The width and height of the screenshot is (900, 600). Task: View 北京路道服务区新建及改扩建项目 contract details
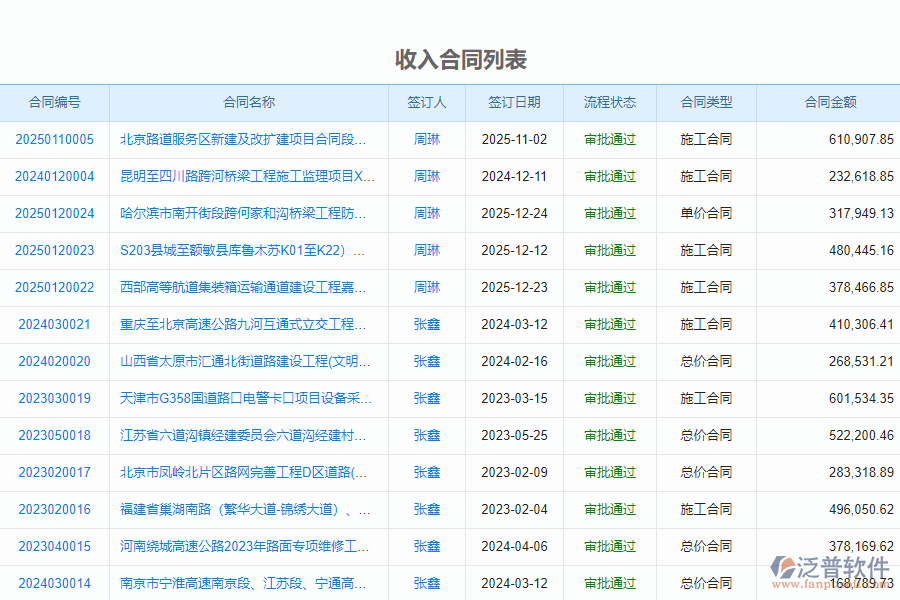pos(245,140)
